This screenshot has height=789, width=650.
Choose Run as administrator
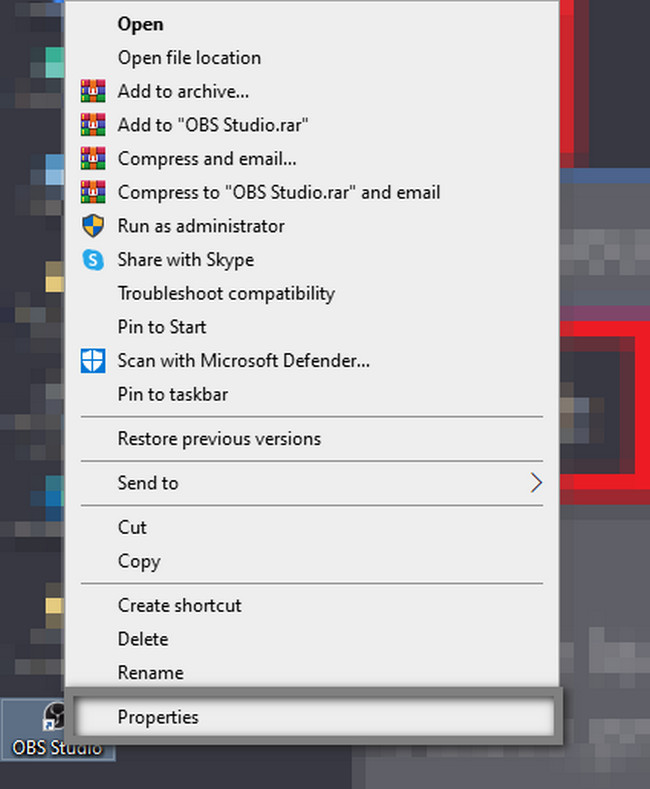click(x=312, y=226)
